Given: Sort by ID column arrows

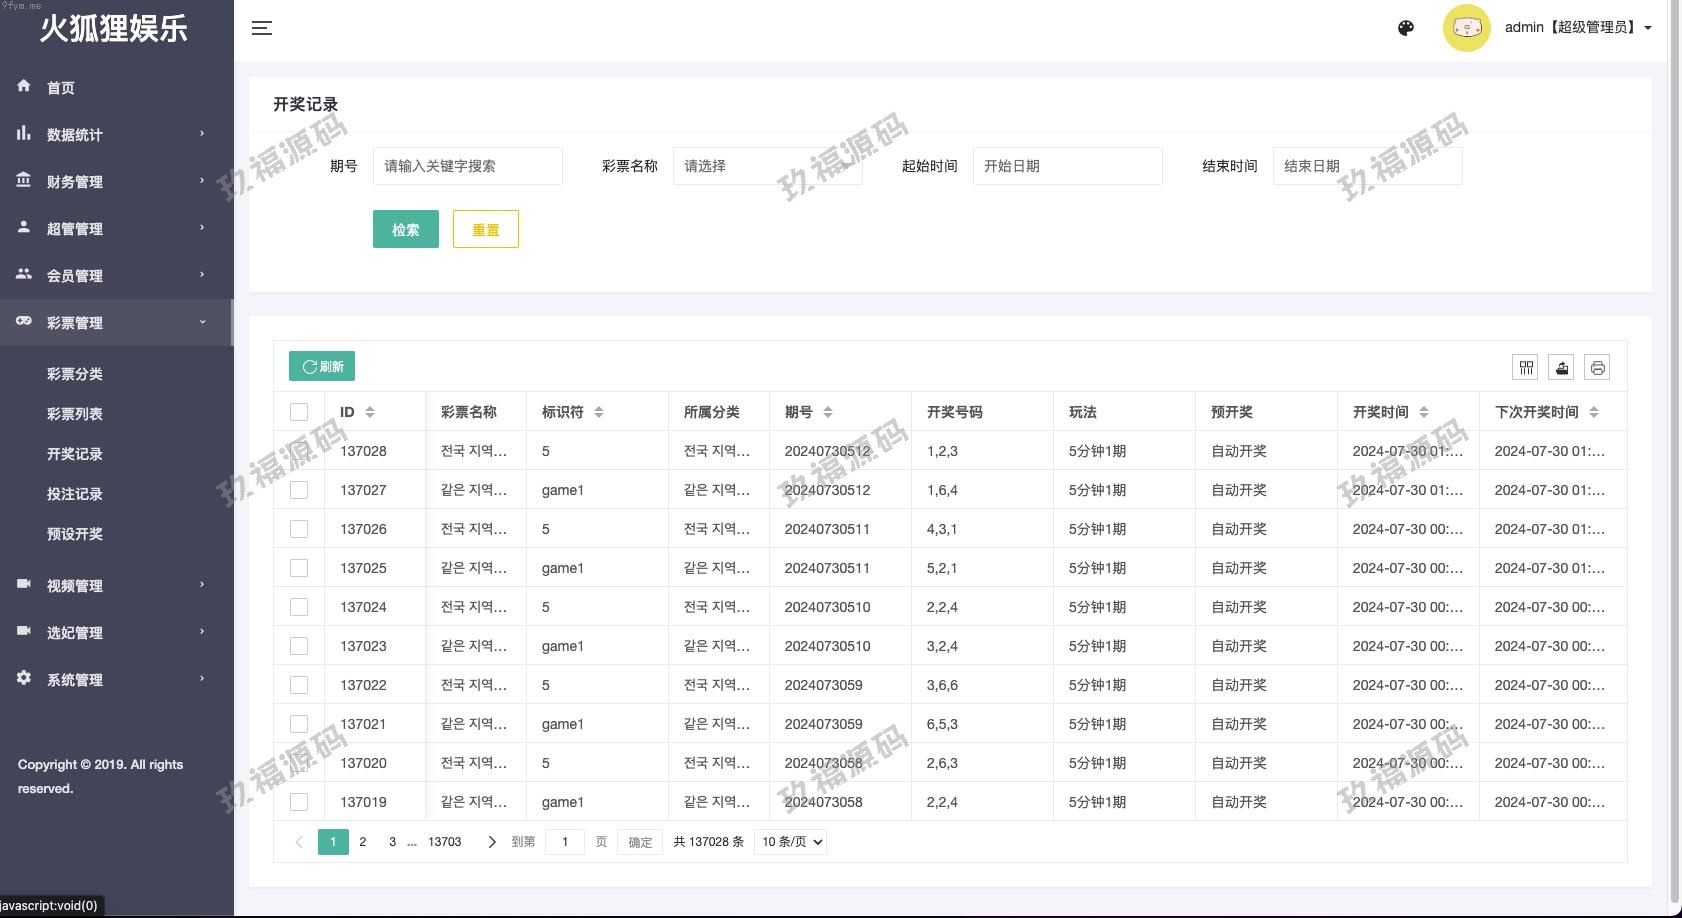Looking at the screenshot, I should [x=370, y=412].
